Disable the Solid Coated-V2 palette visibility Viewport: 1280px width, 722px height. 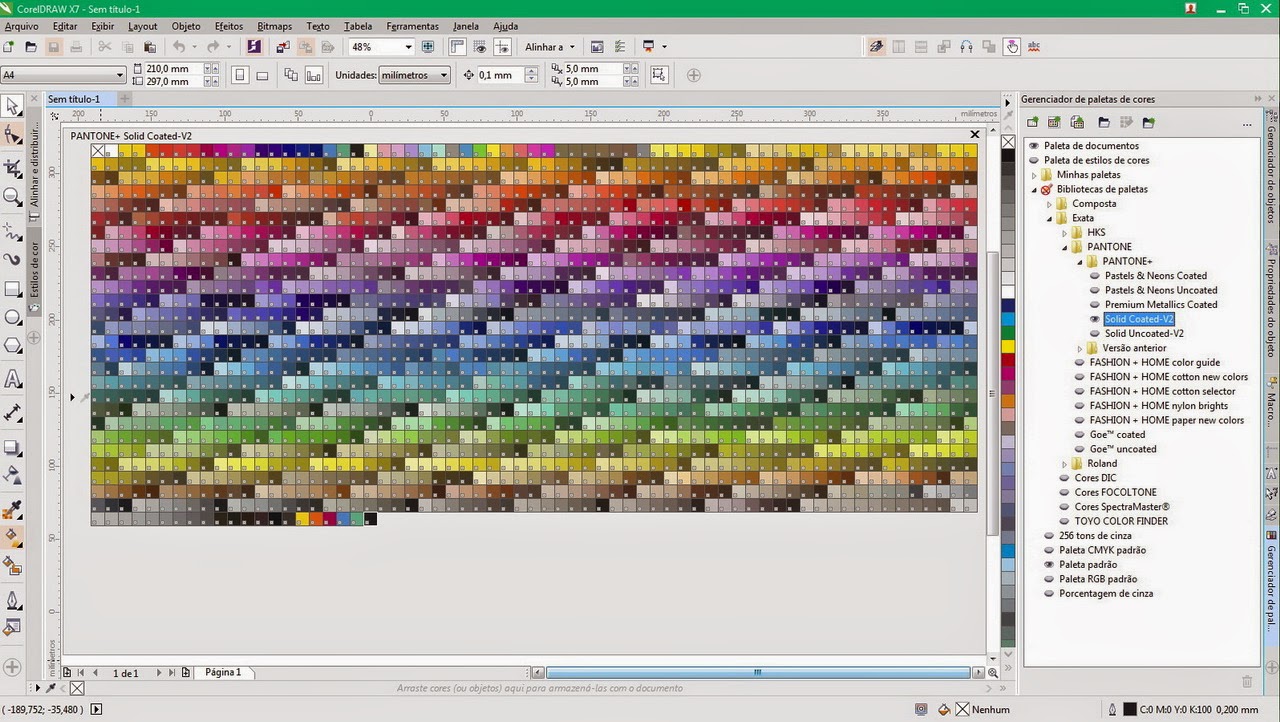tap(1094, 318)
